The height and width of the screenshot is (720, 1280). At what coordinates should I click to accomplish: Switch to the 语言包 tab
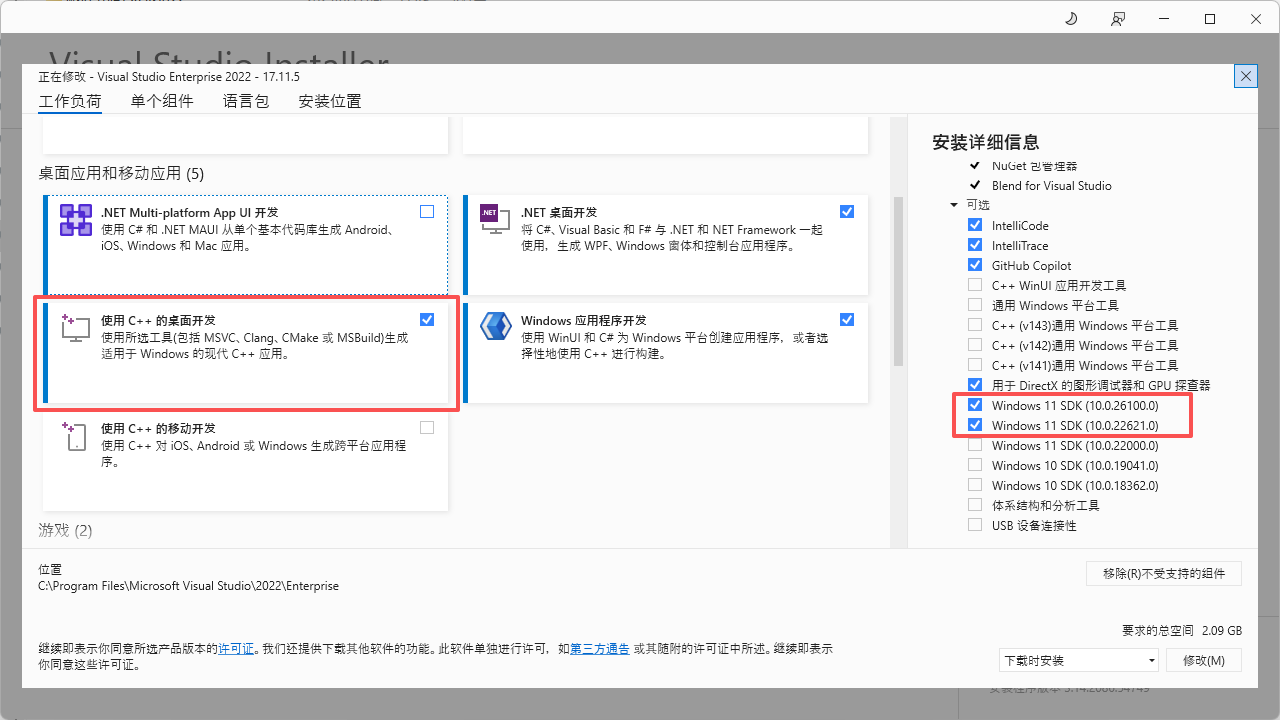tap(246, 101)
